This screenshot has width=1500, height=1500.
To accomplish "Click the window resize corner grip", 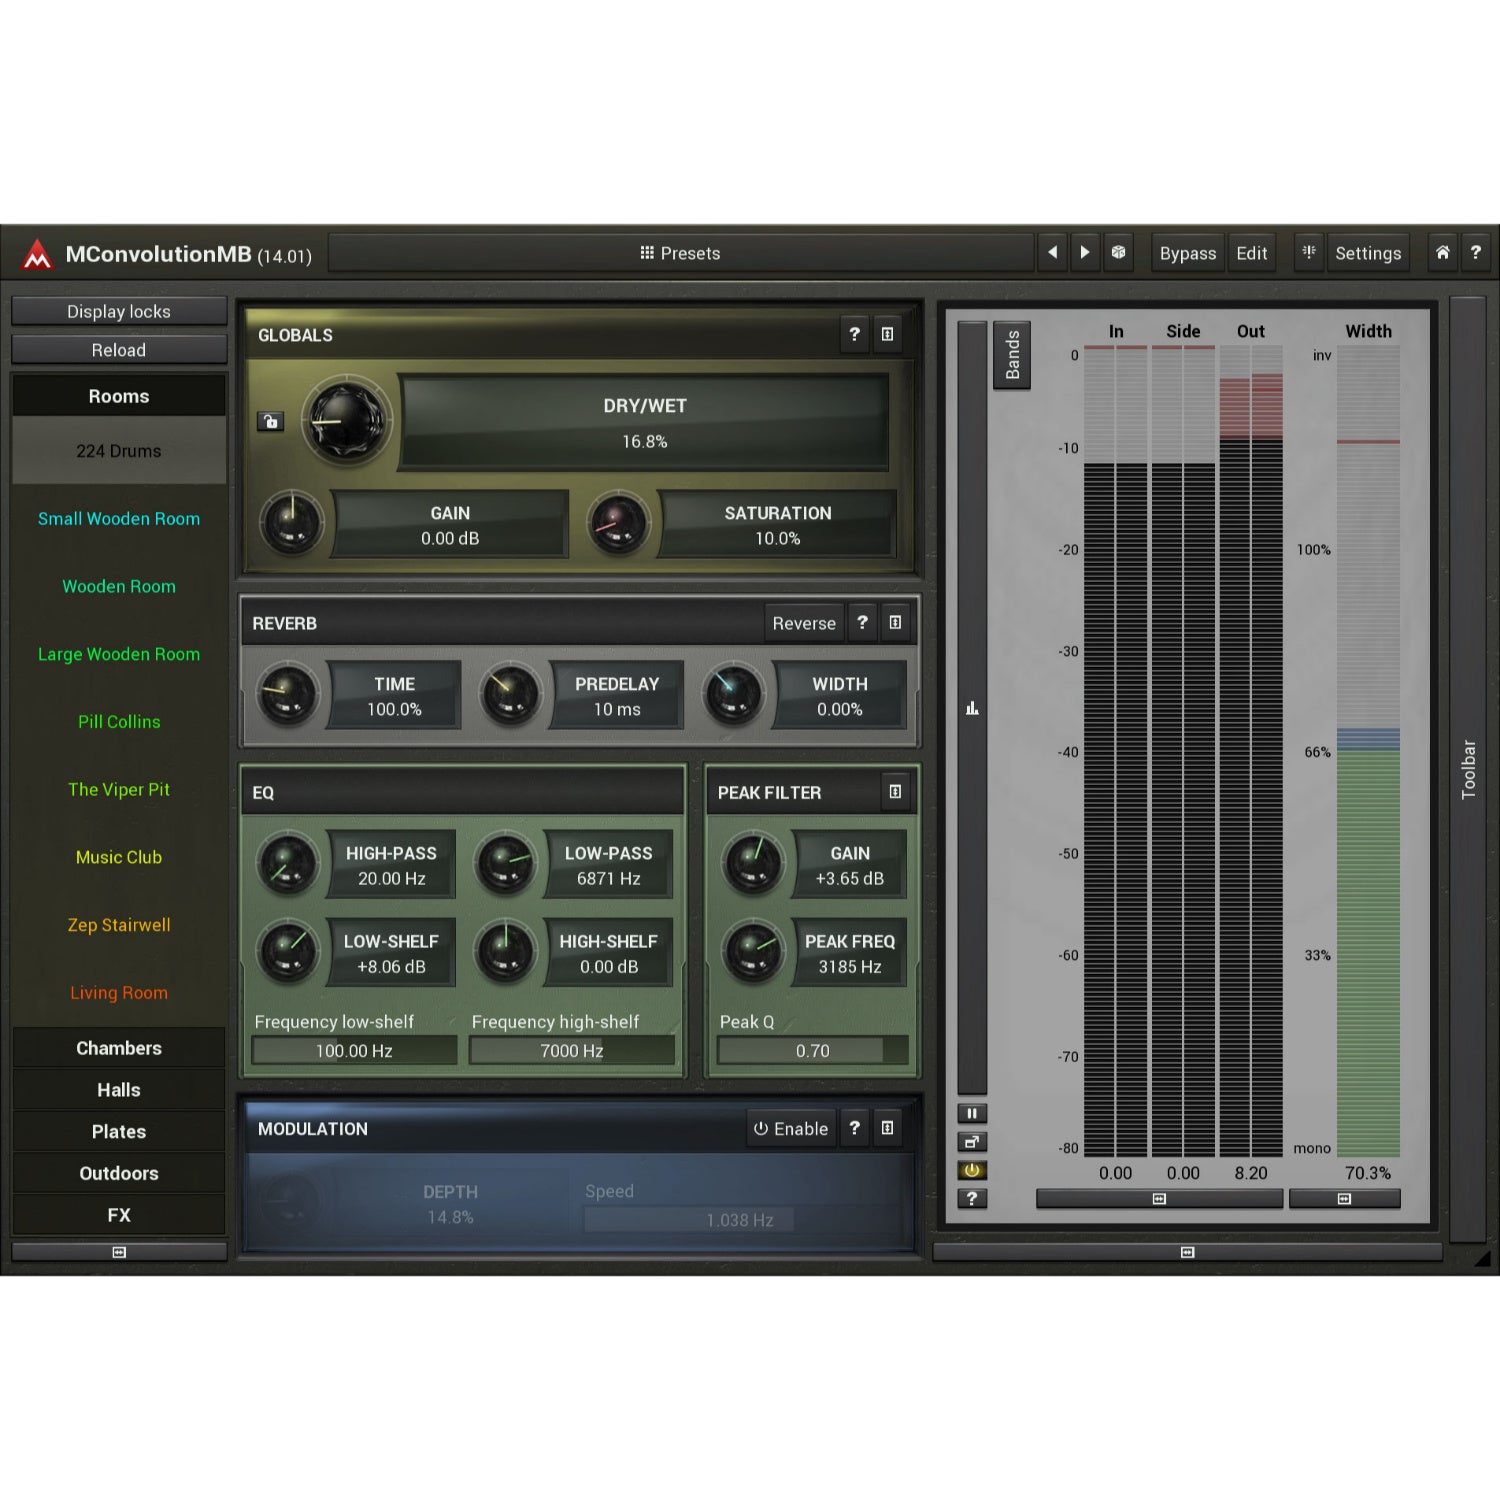I will pos(1482,1259).
